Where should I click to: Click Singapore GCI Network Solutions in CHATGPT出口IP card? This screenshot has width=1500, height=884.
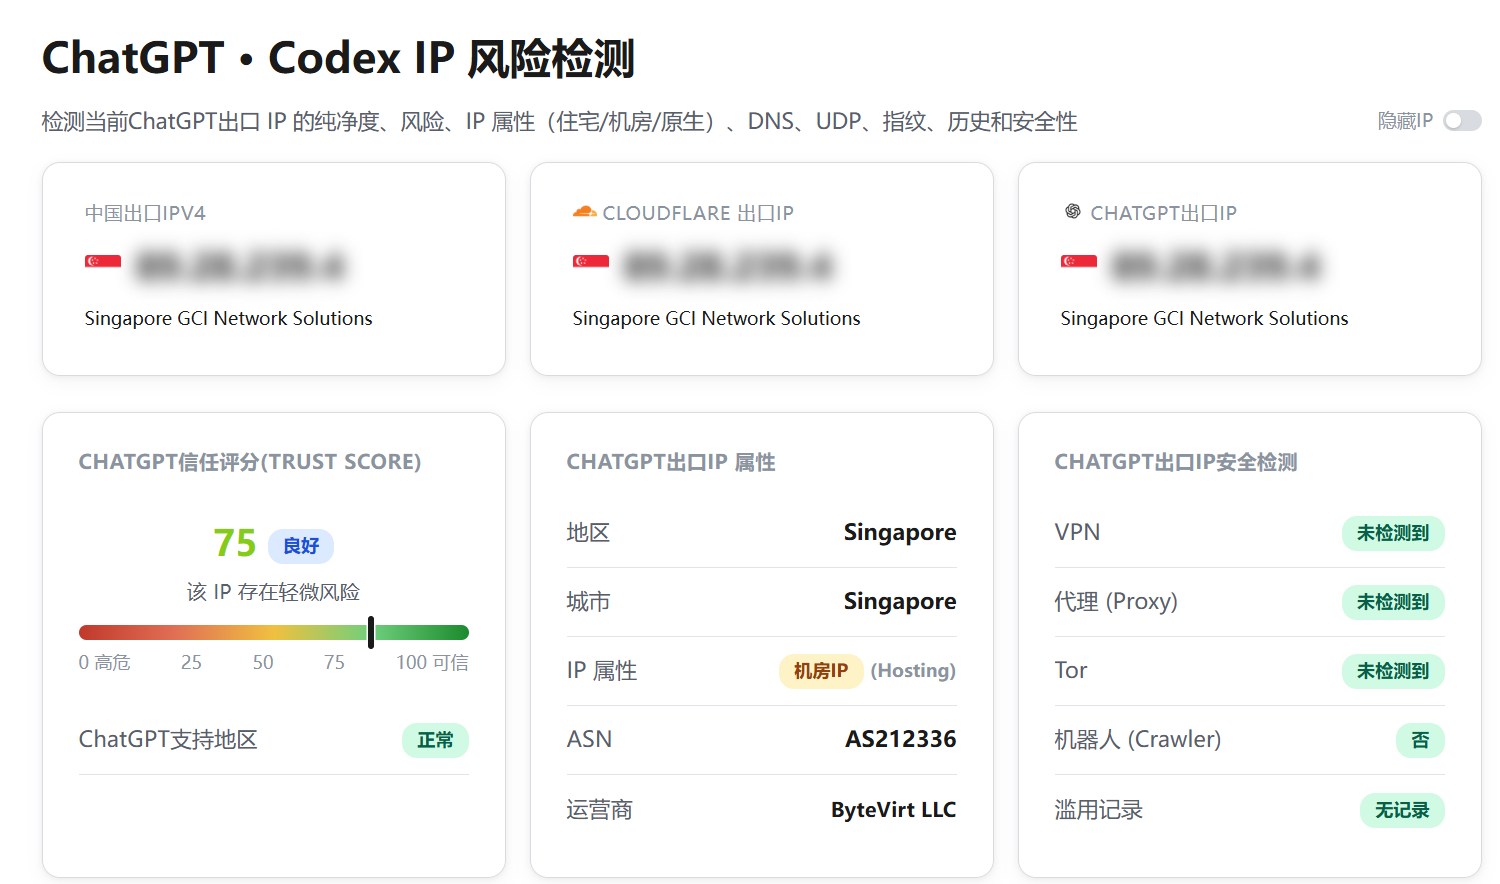(x=1205, y=318)
